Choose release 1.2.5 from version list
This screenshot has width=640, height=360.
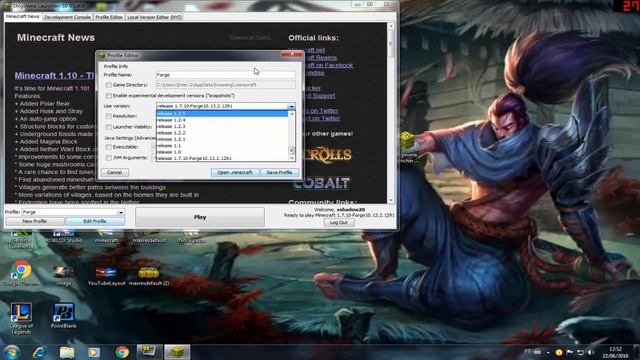click(222, 114)
